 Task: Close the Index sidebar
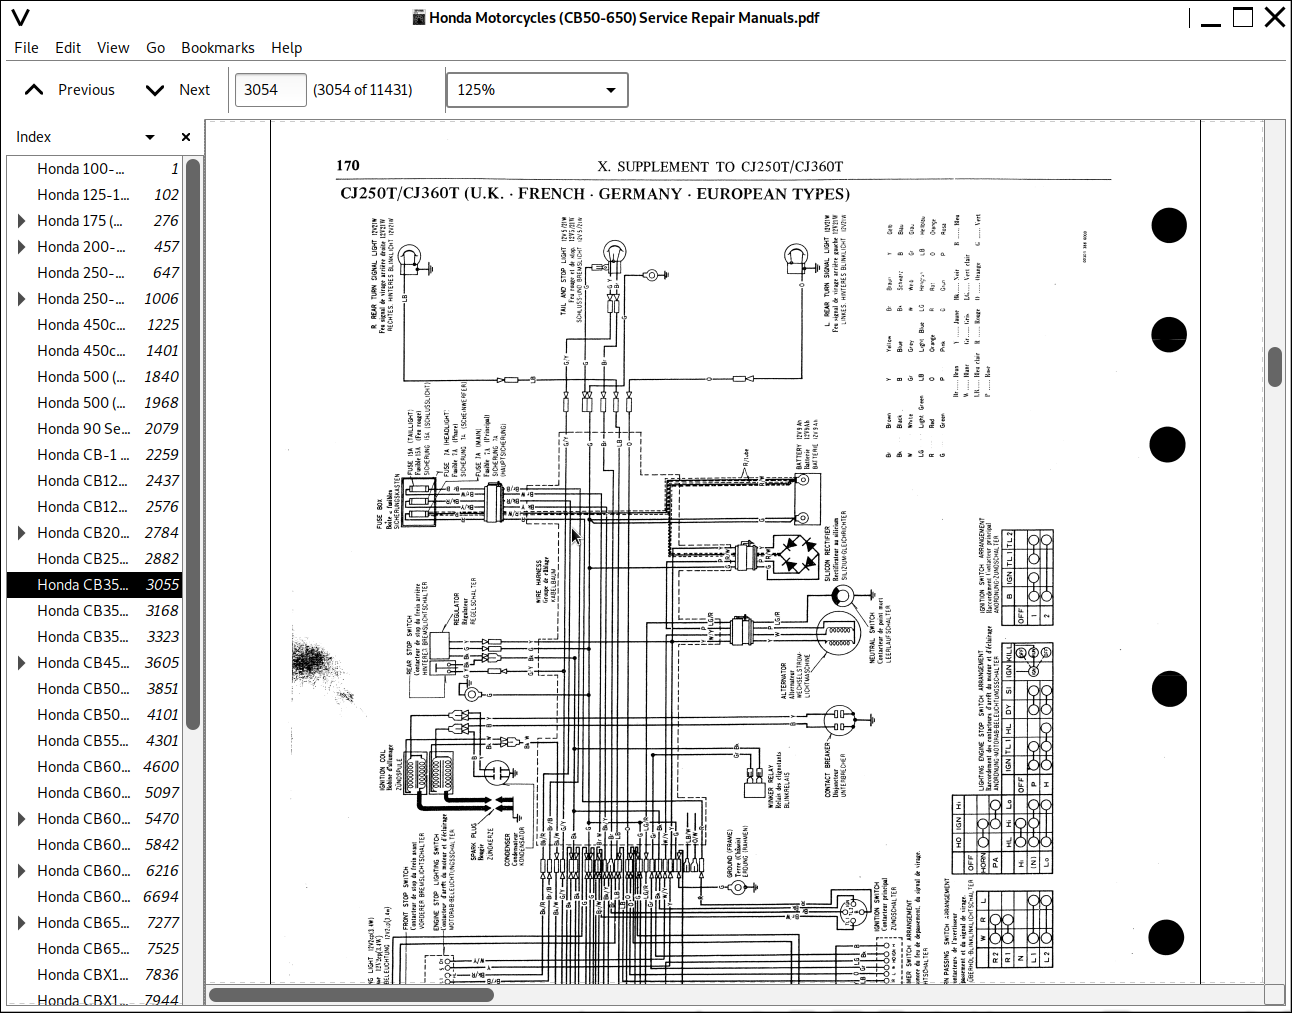coord(186,137)
